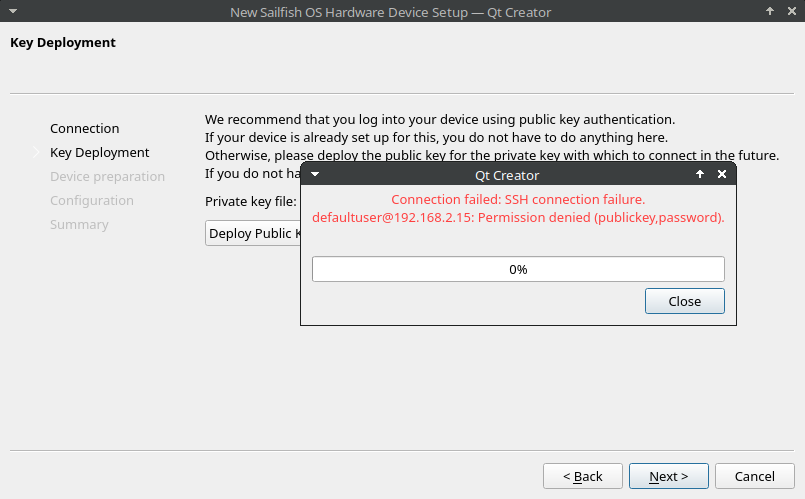Image resolution: width=805 pixels, height=499 pixels.
Task: Select the Summary wizard step
Action: pyautogui.click(x=79, y=224)
